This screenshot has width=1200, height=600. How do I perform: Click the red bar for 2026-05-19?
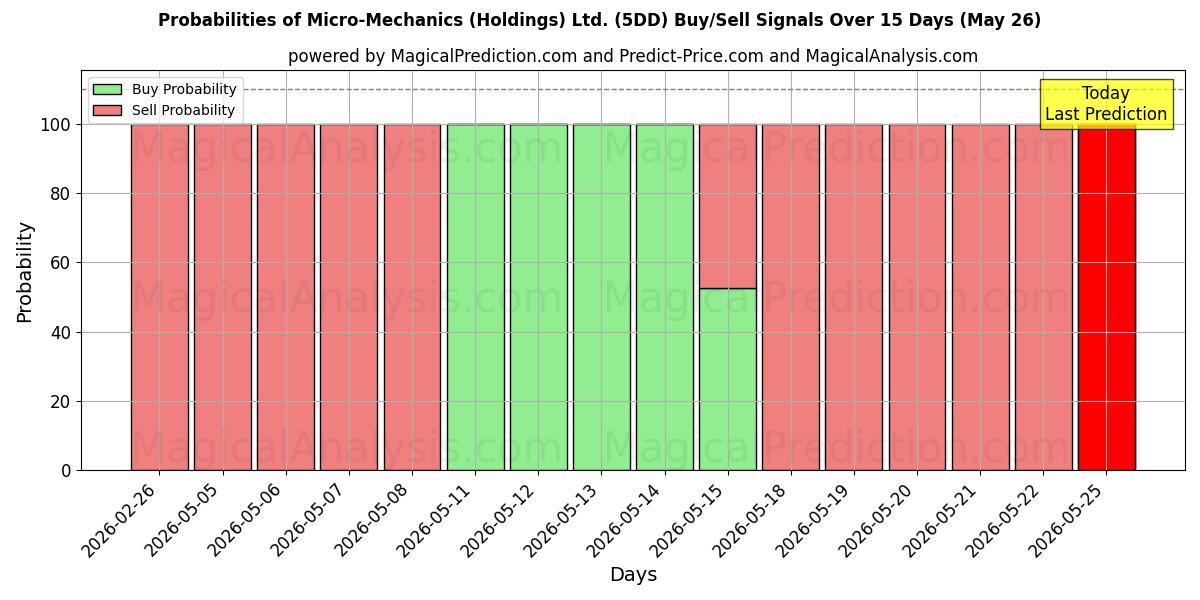point(853,297)
